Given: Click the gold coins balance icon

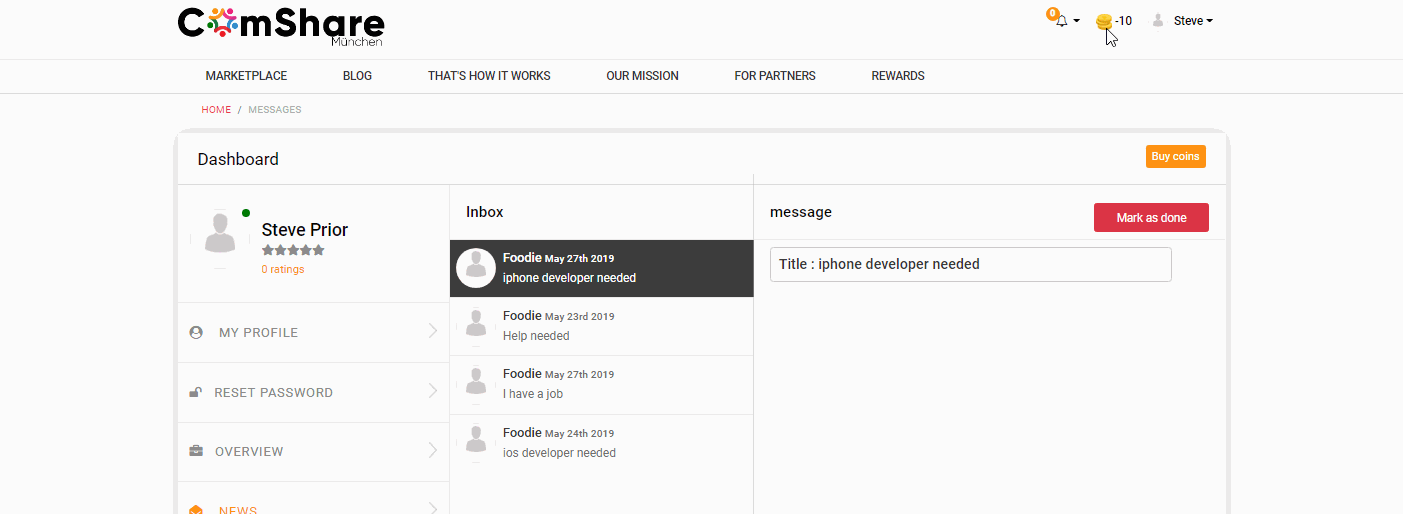Looking at the screenshot, I should pyautogui.click(x=1104, y=21).
